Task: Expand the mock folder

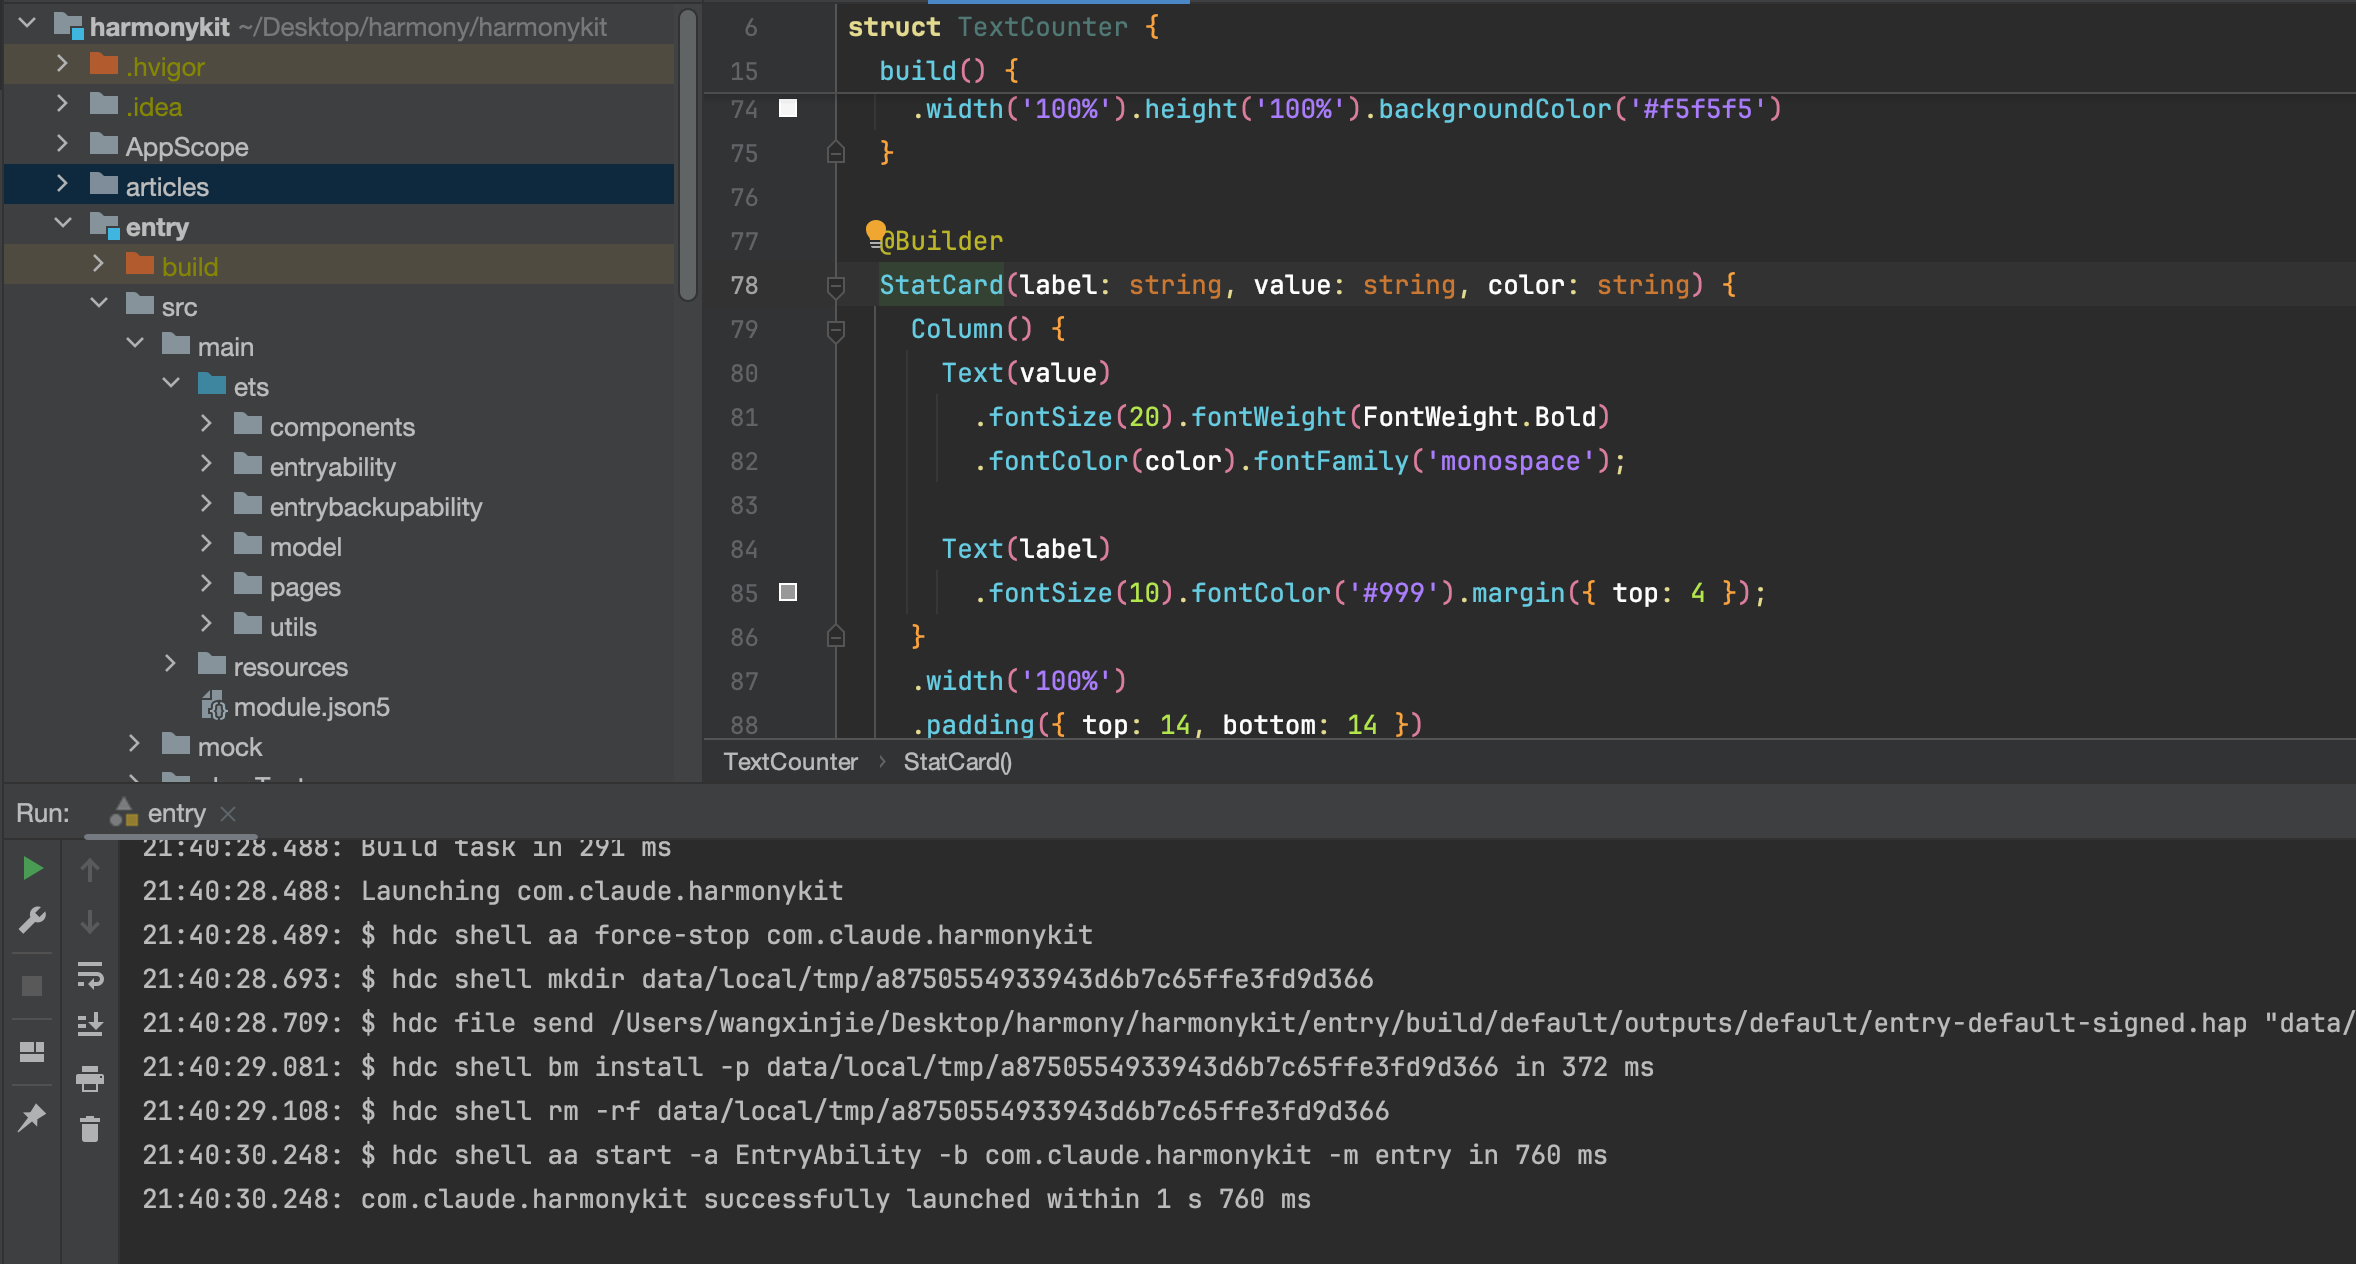Action: (x=134, y=744)
